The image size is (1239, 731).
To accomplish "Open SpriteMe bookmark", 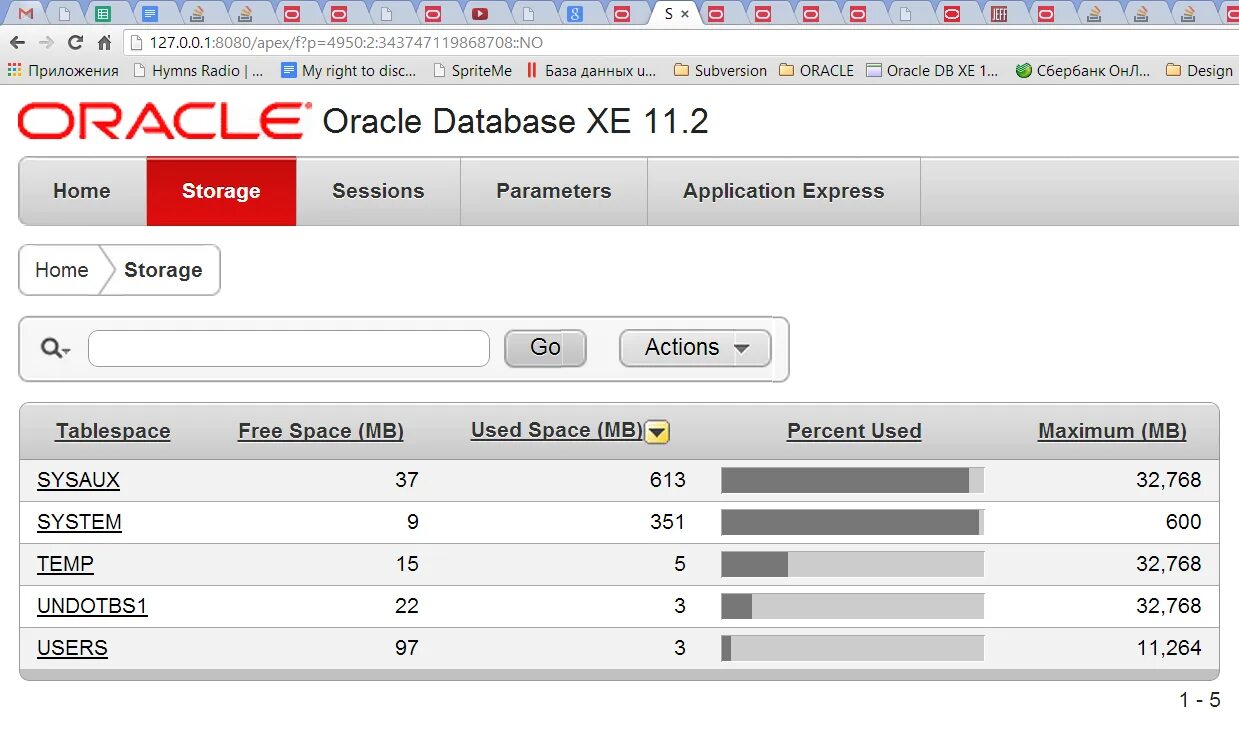I will pos(472,70).
